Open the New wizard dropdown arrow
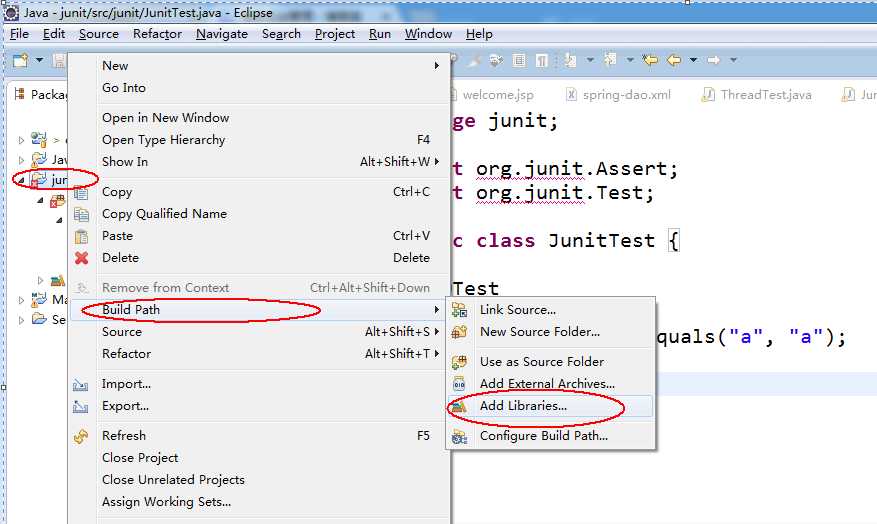The height and width of the screenshot is (524, 877). coord(39,60)
